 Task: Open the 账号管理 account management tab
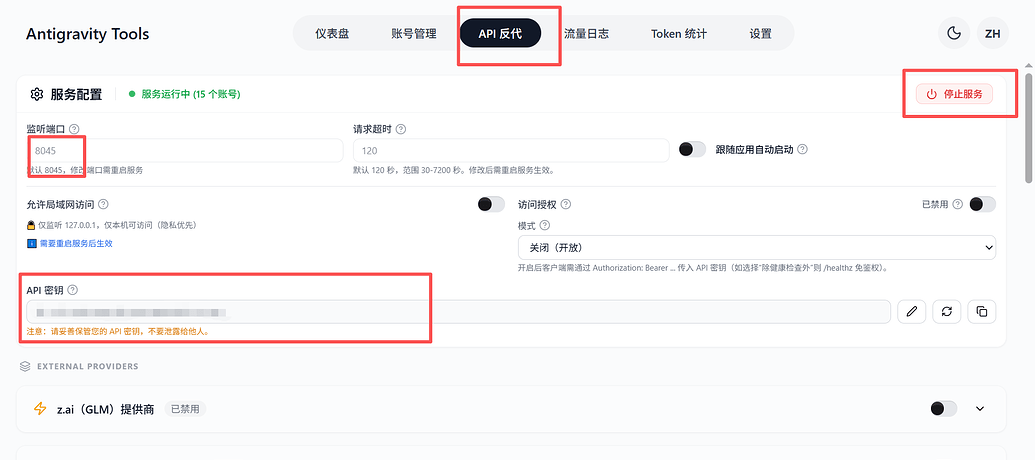414,34
